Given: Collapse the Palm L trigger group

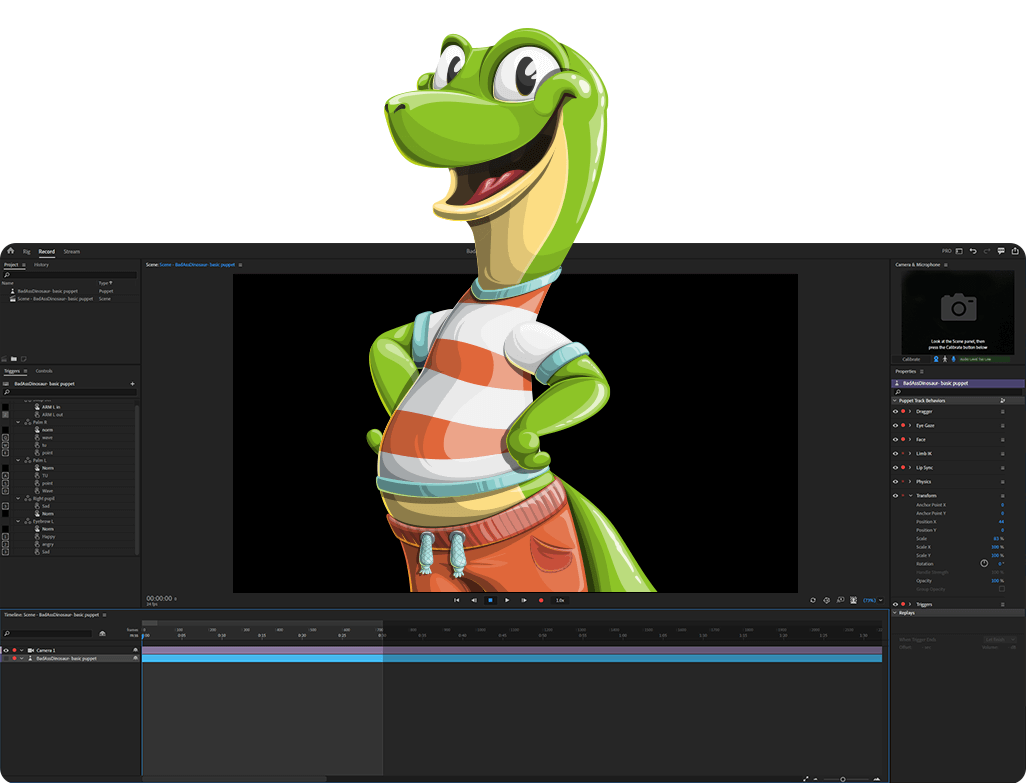Looking at the screenshot, I should point(17,460).
